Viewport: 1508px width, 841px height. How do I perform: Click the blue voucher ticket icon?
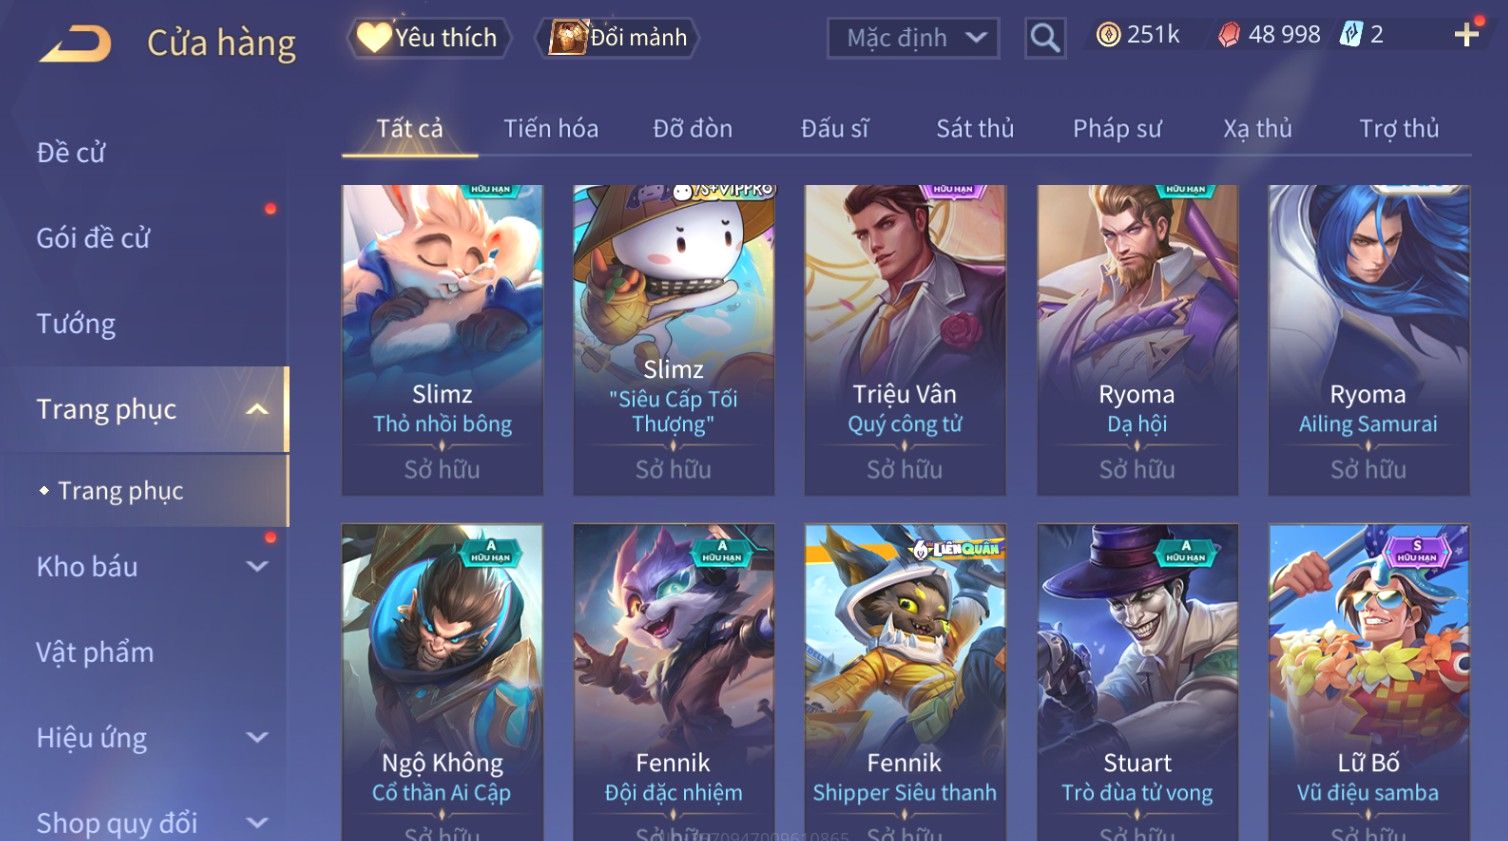pos(1351,35)
